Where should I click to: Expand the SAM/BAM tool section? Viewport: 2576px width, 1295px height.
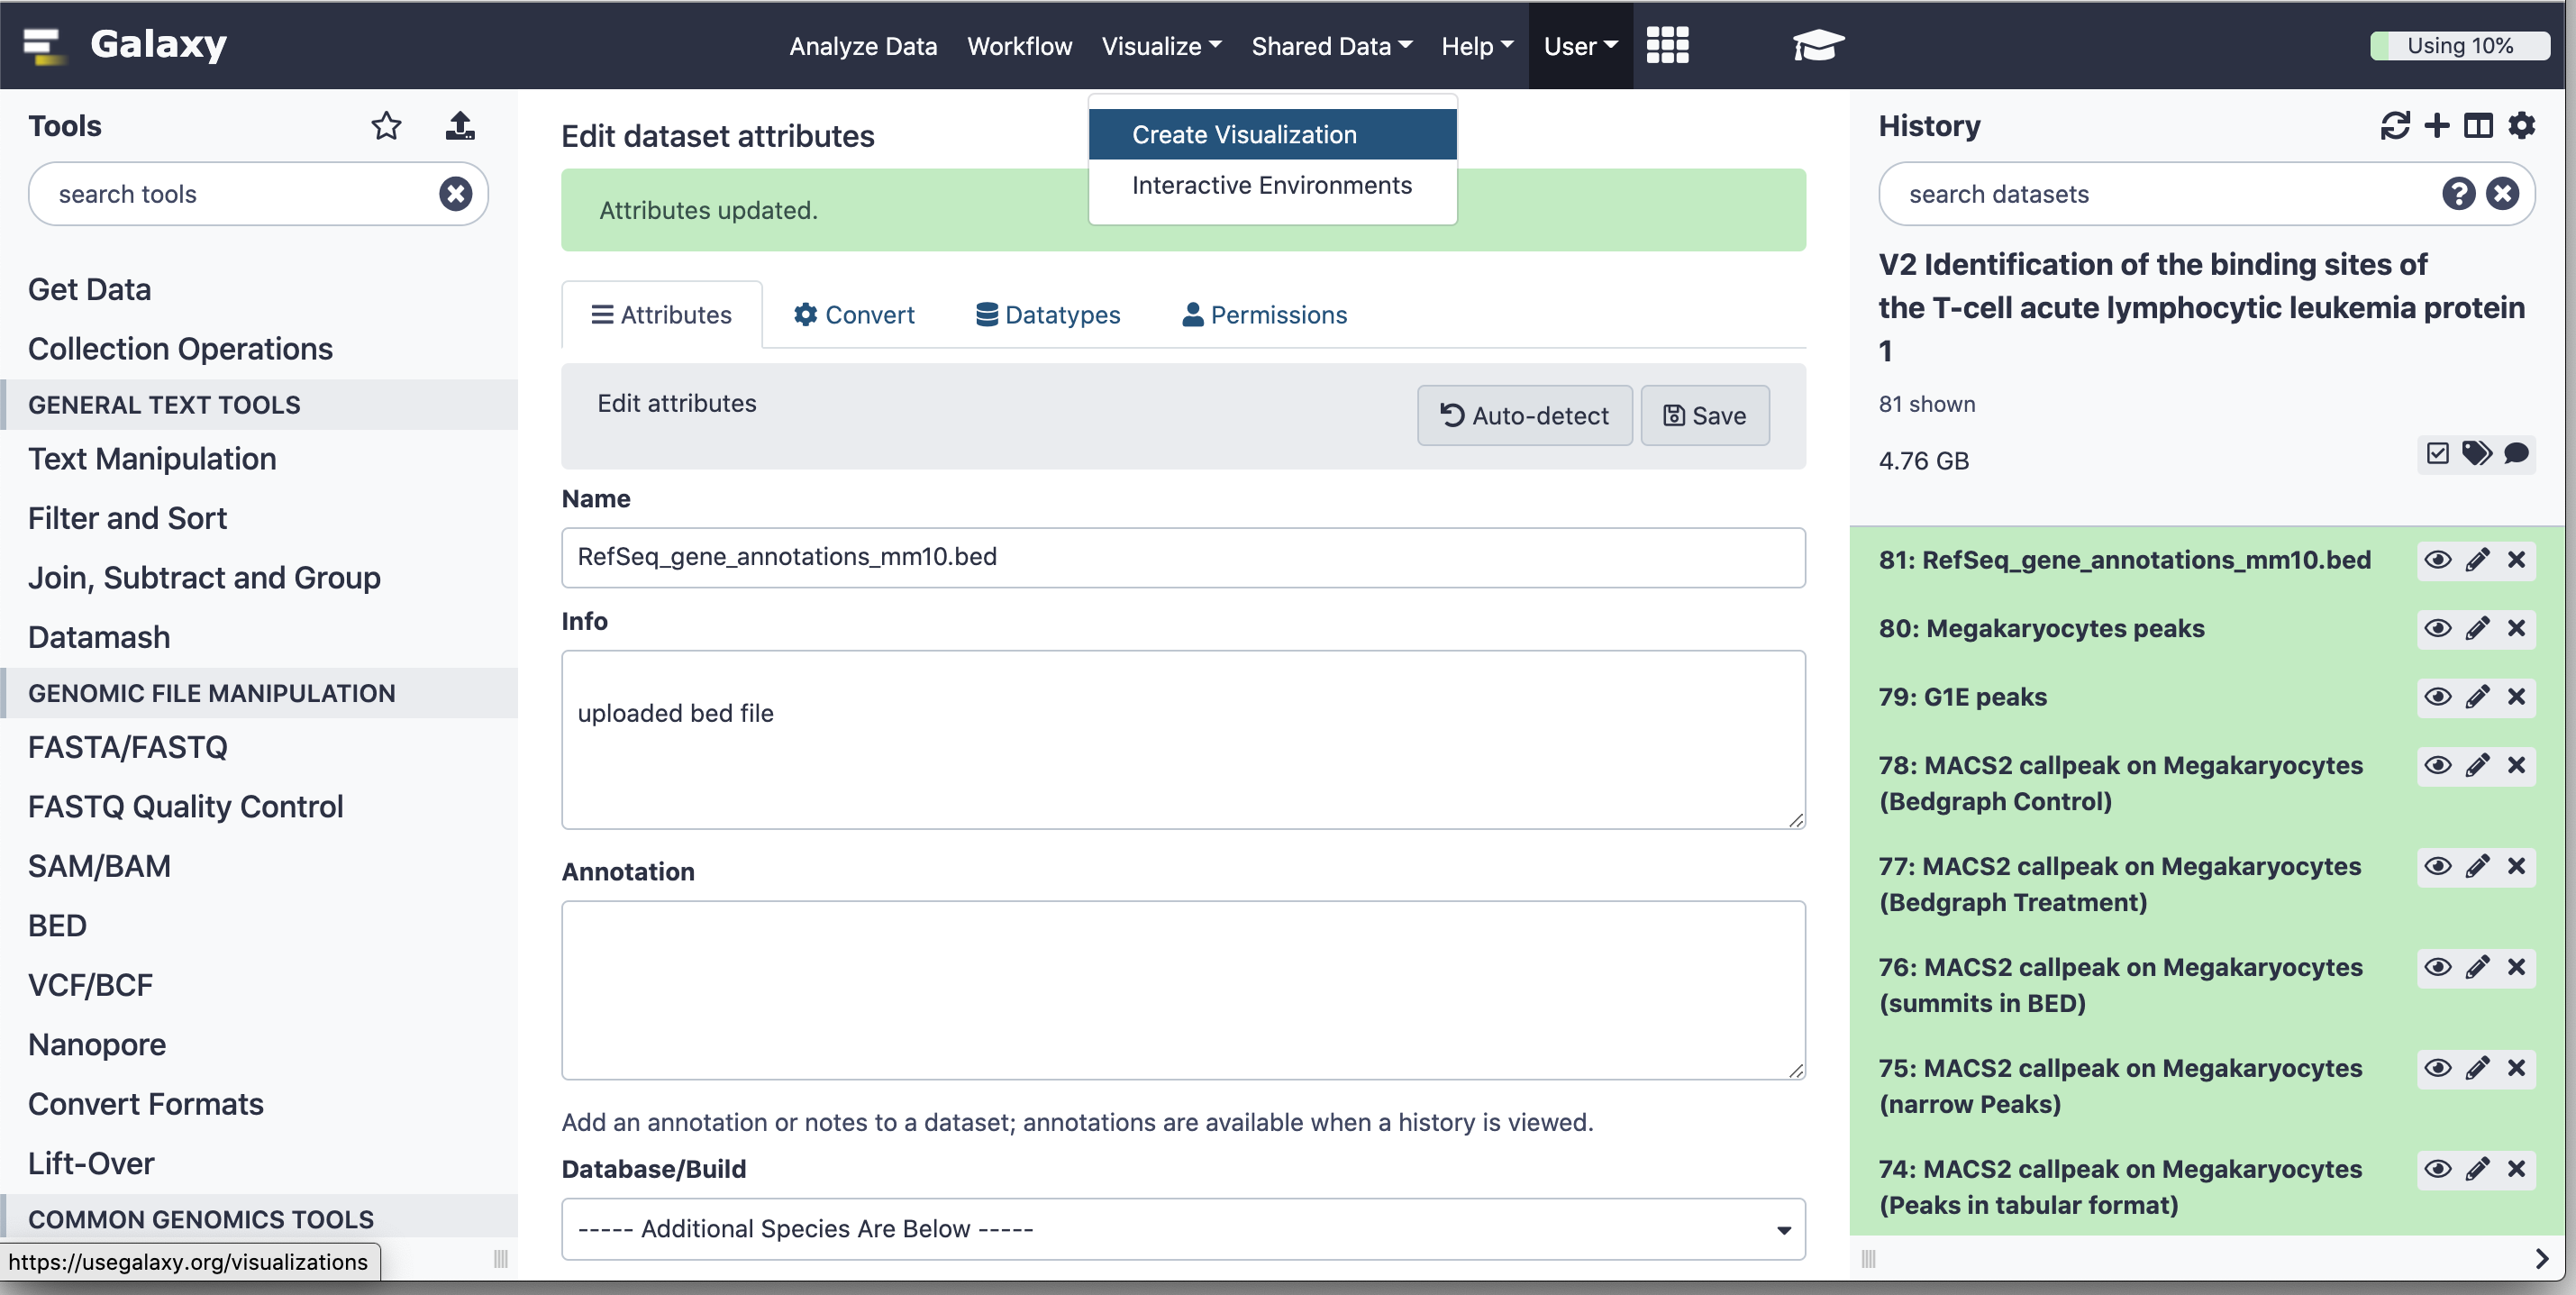click(99, 866)
